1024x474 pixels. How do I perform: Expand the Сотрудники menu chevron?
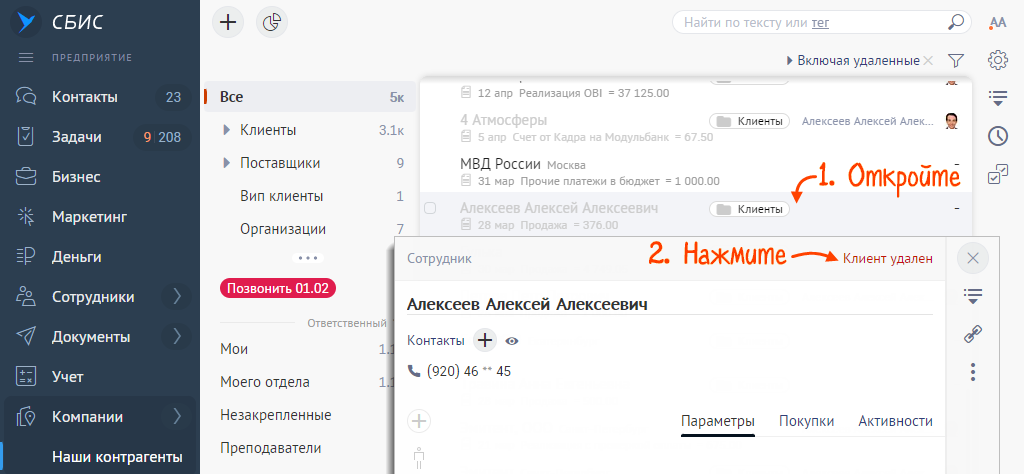click(x=177, y=296)
